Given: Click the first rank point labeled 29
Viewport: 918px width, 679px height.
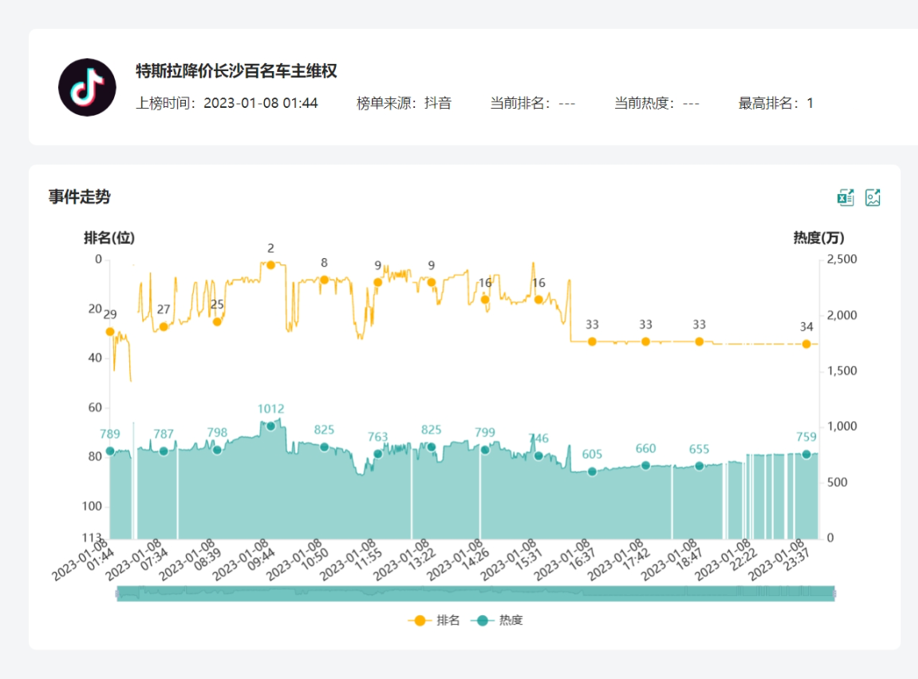Looking at the screenshot, I should click(110, 331).
